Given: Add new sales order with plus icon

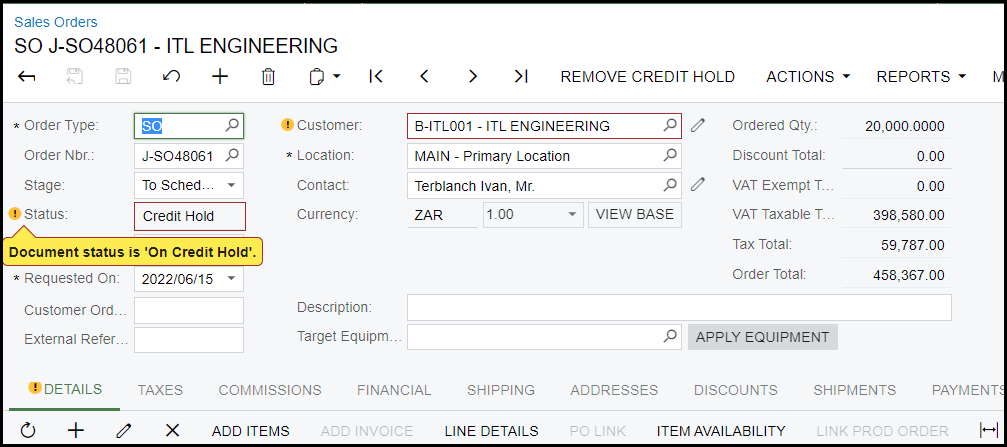Looking at the screenshot, I should point(220,77).
